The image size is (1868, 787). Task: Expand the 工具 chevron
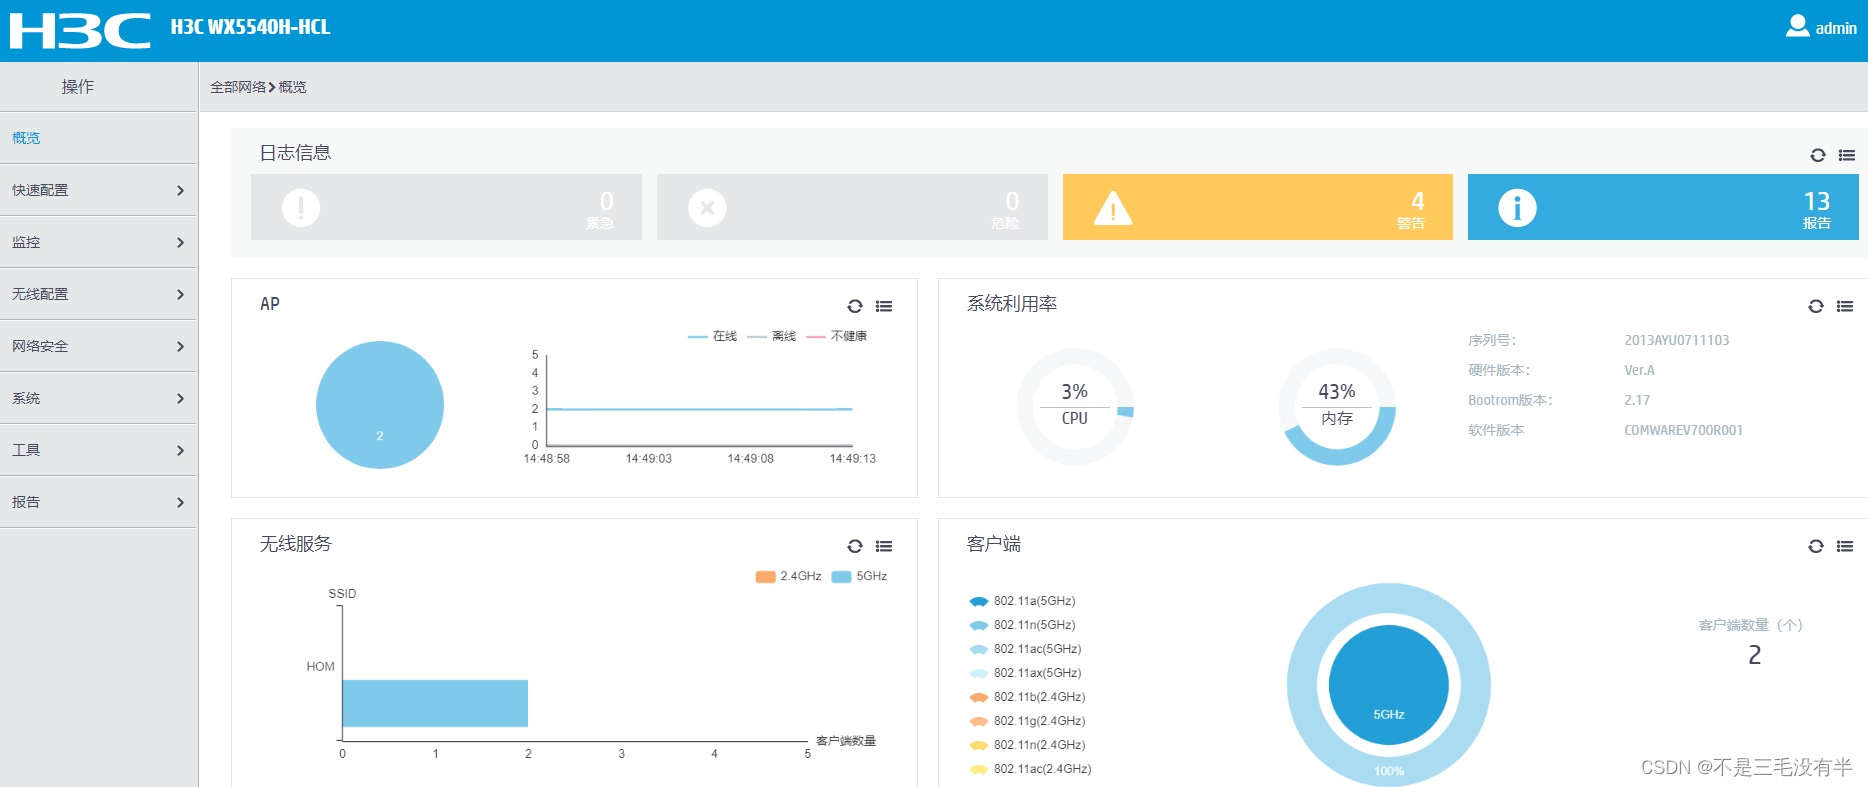(x=180, y=450)
